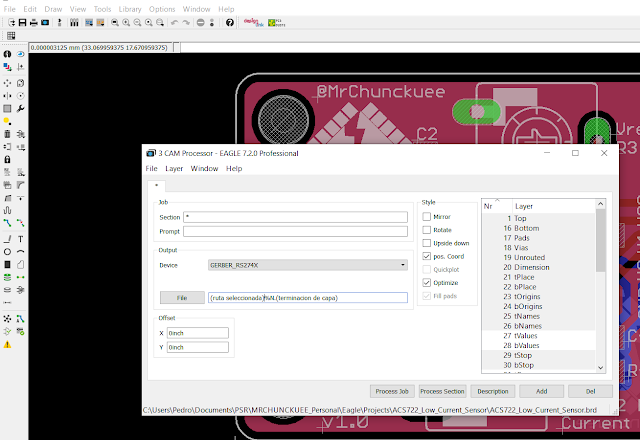This screenshot has height=440, width=640.
Task: Open the CAM processor toolbar icon
Action: coord(45,23)
